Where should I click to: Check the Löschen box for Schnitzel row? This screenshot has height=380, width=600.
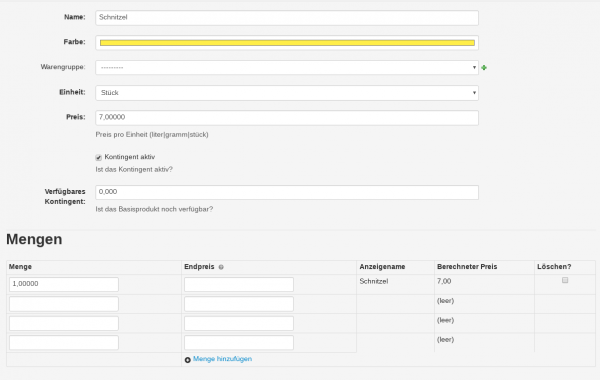click(x=565, y=281)
